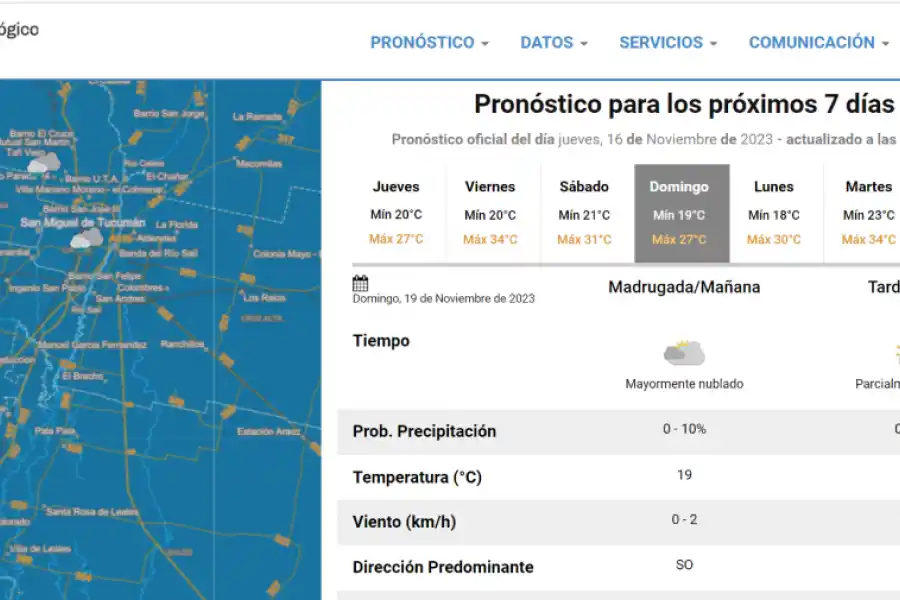Click the cloud icon over San Miguel de Tucumán
Viewport: 900px width, 600px height.
point(85,236)
